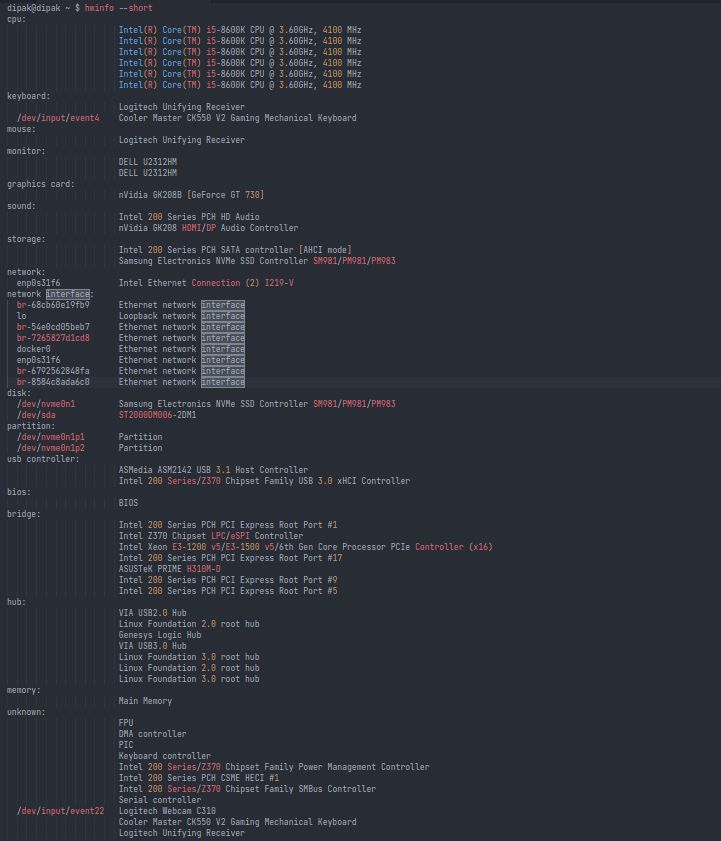The image size is (721, 841).
Task: Click 'storage:' section heading
Action: [26, 239]
